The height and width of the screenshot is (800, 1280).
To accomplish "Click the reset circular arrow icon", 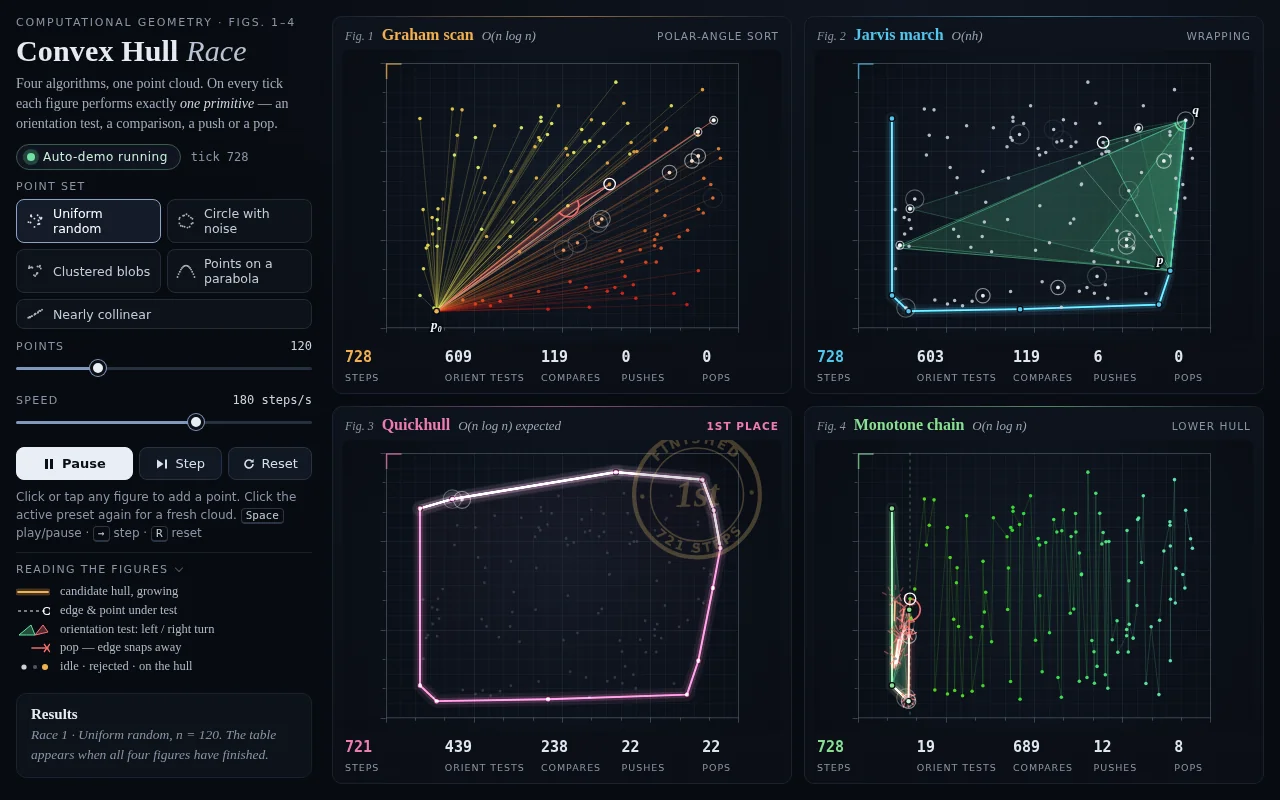I will click(x=249, y=464).
